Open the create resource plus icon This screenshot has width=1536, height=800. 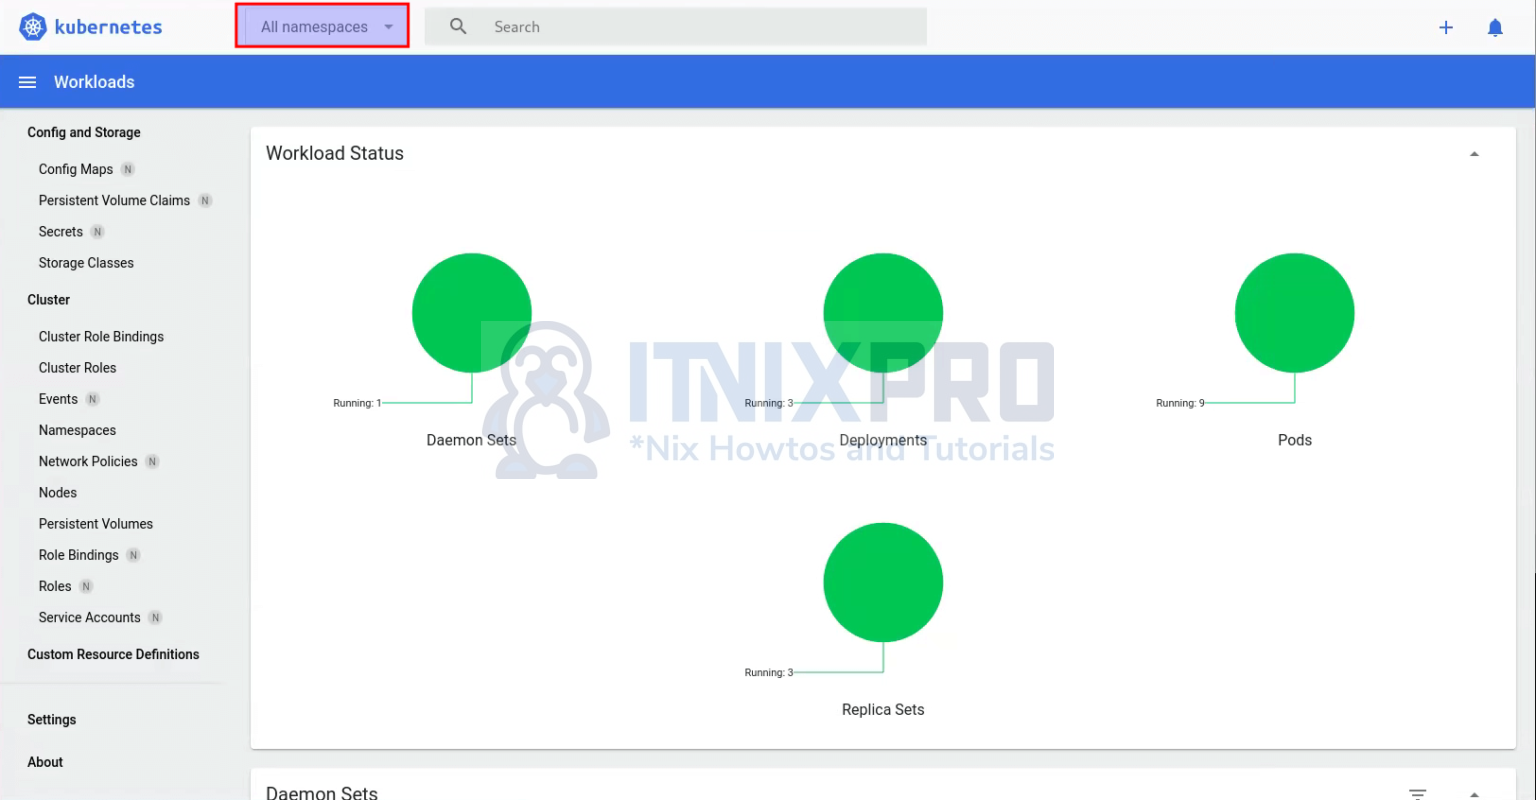pyautogui.click(x=1446, y=27)
